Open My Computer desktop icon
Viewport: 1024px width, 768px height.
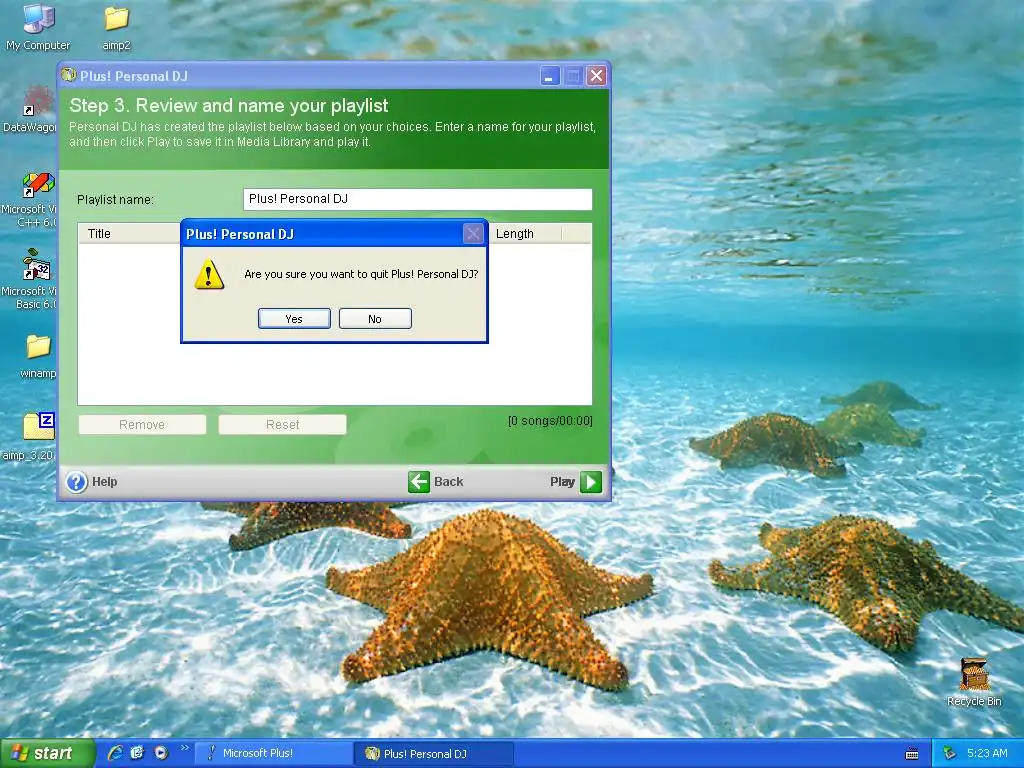38,27
